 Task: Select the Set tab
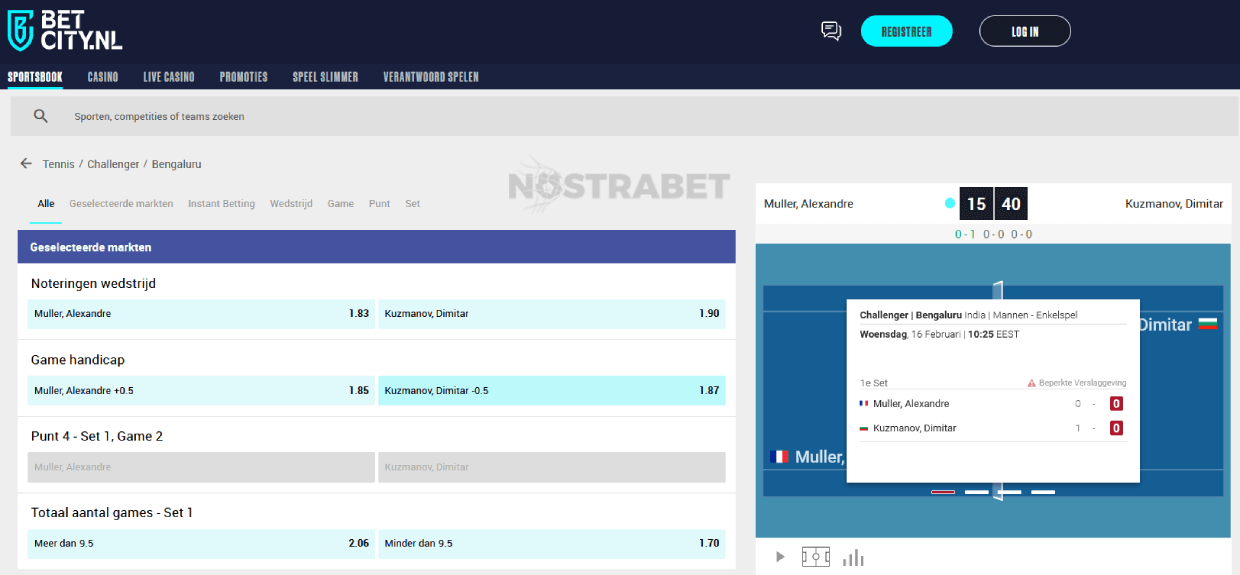click(x=412, y=203)
